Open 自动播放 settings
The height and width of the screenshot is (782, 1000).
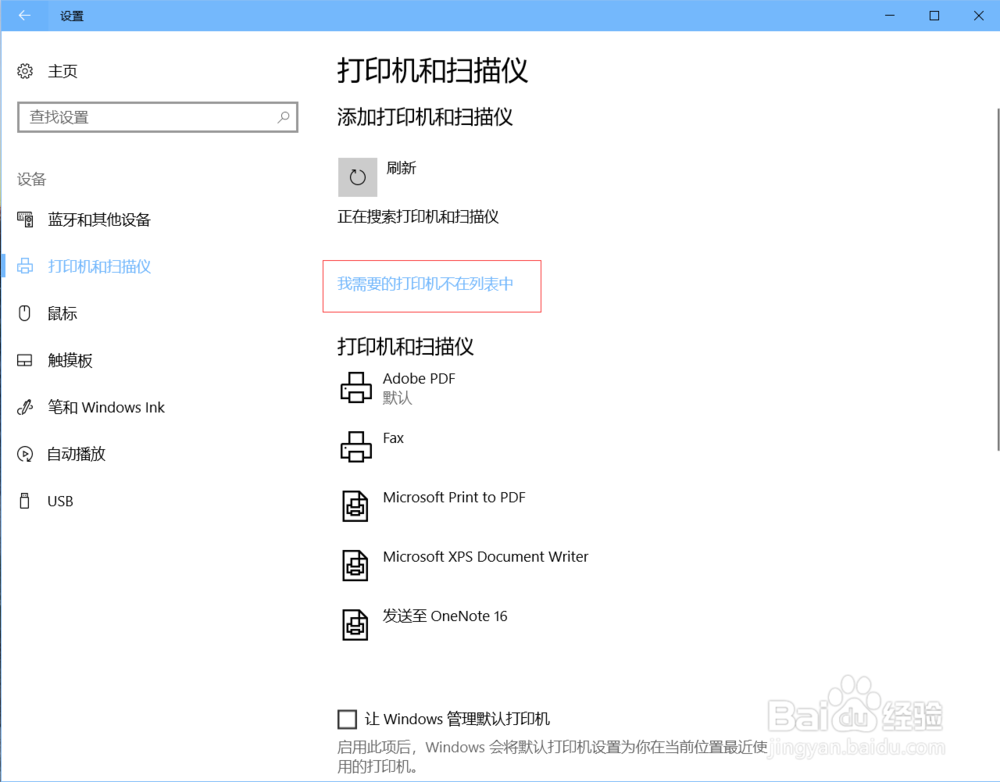[x=77, y=454]
